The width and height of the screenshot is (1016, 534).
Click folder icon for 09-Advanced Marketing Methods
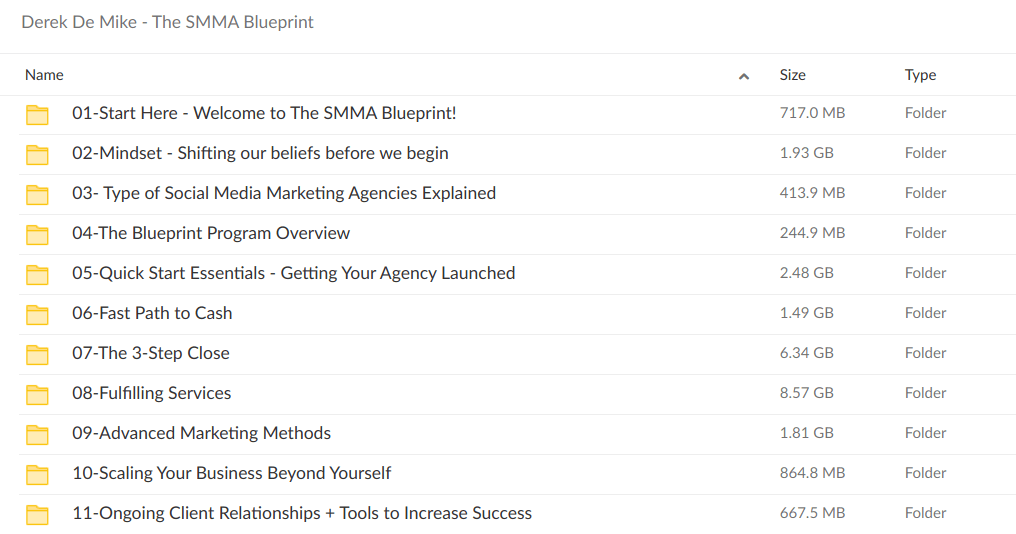click(37, 434)
